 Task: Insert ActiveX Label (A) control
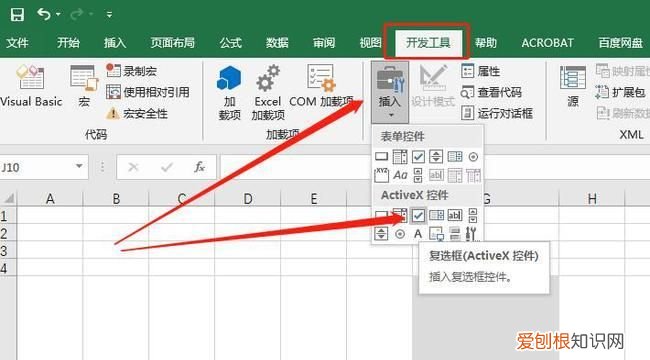click(418, 234)
